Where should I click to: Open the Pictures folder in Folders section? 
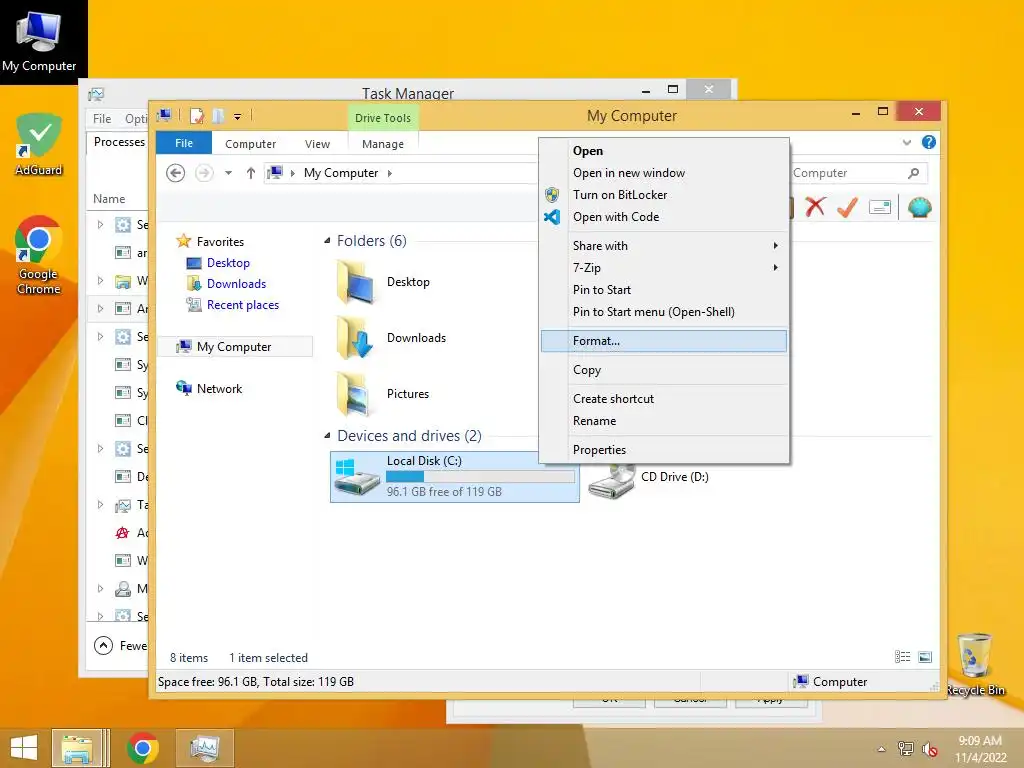click(383, 394)
